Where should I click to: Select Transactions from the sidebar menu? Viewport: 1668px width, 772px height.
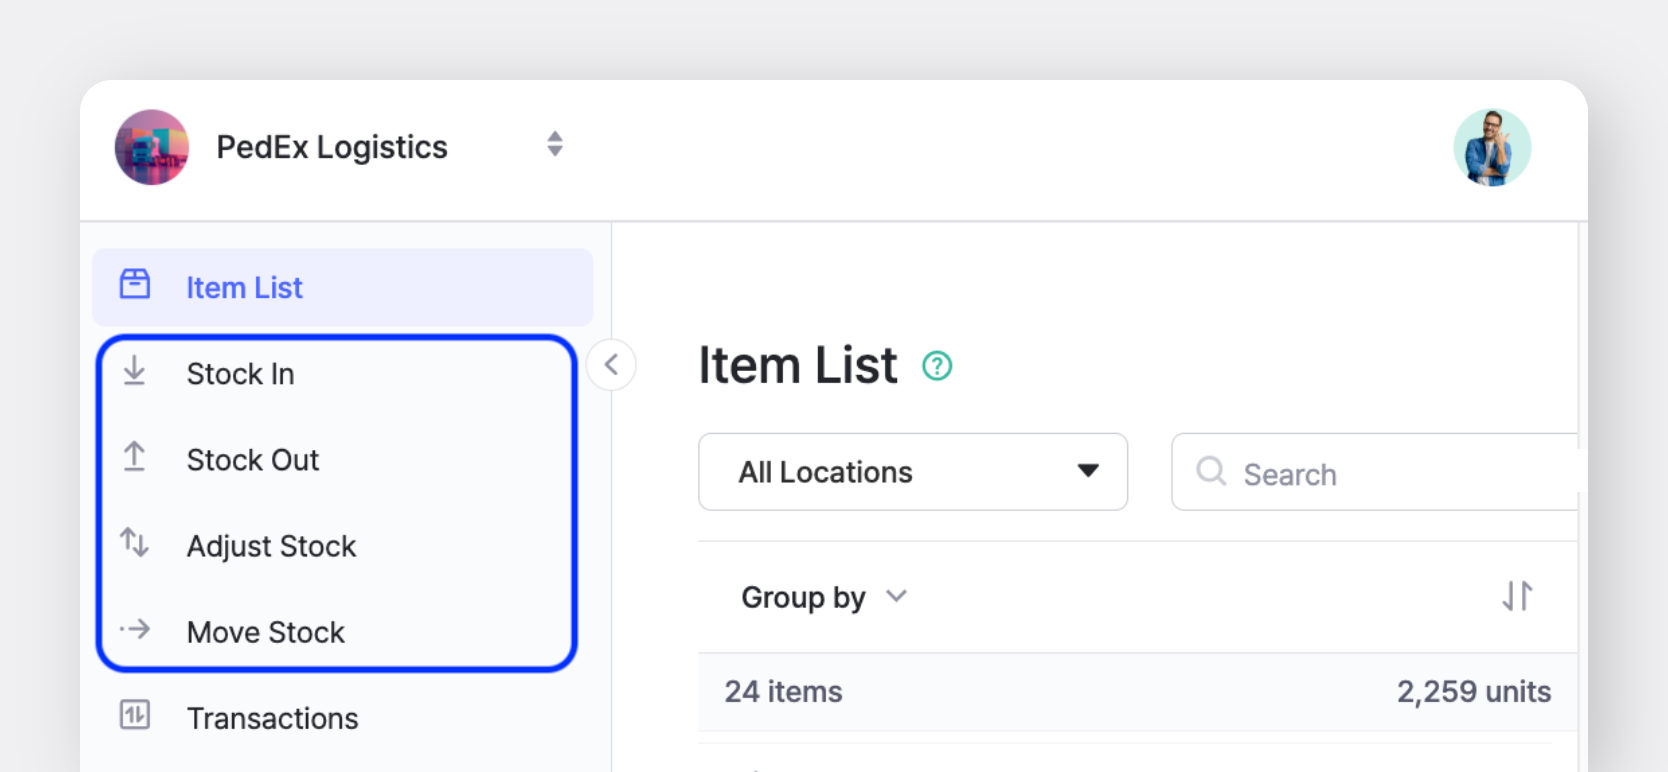point(272,717)
